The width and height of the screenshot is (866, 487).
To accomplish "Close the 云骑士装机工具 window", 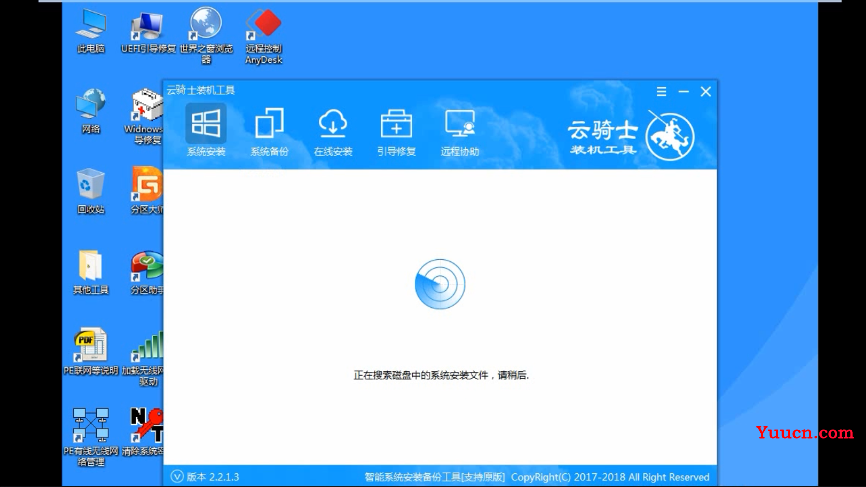I will pyautogui.click(x=706, y=92).
